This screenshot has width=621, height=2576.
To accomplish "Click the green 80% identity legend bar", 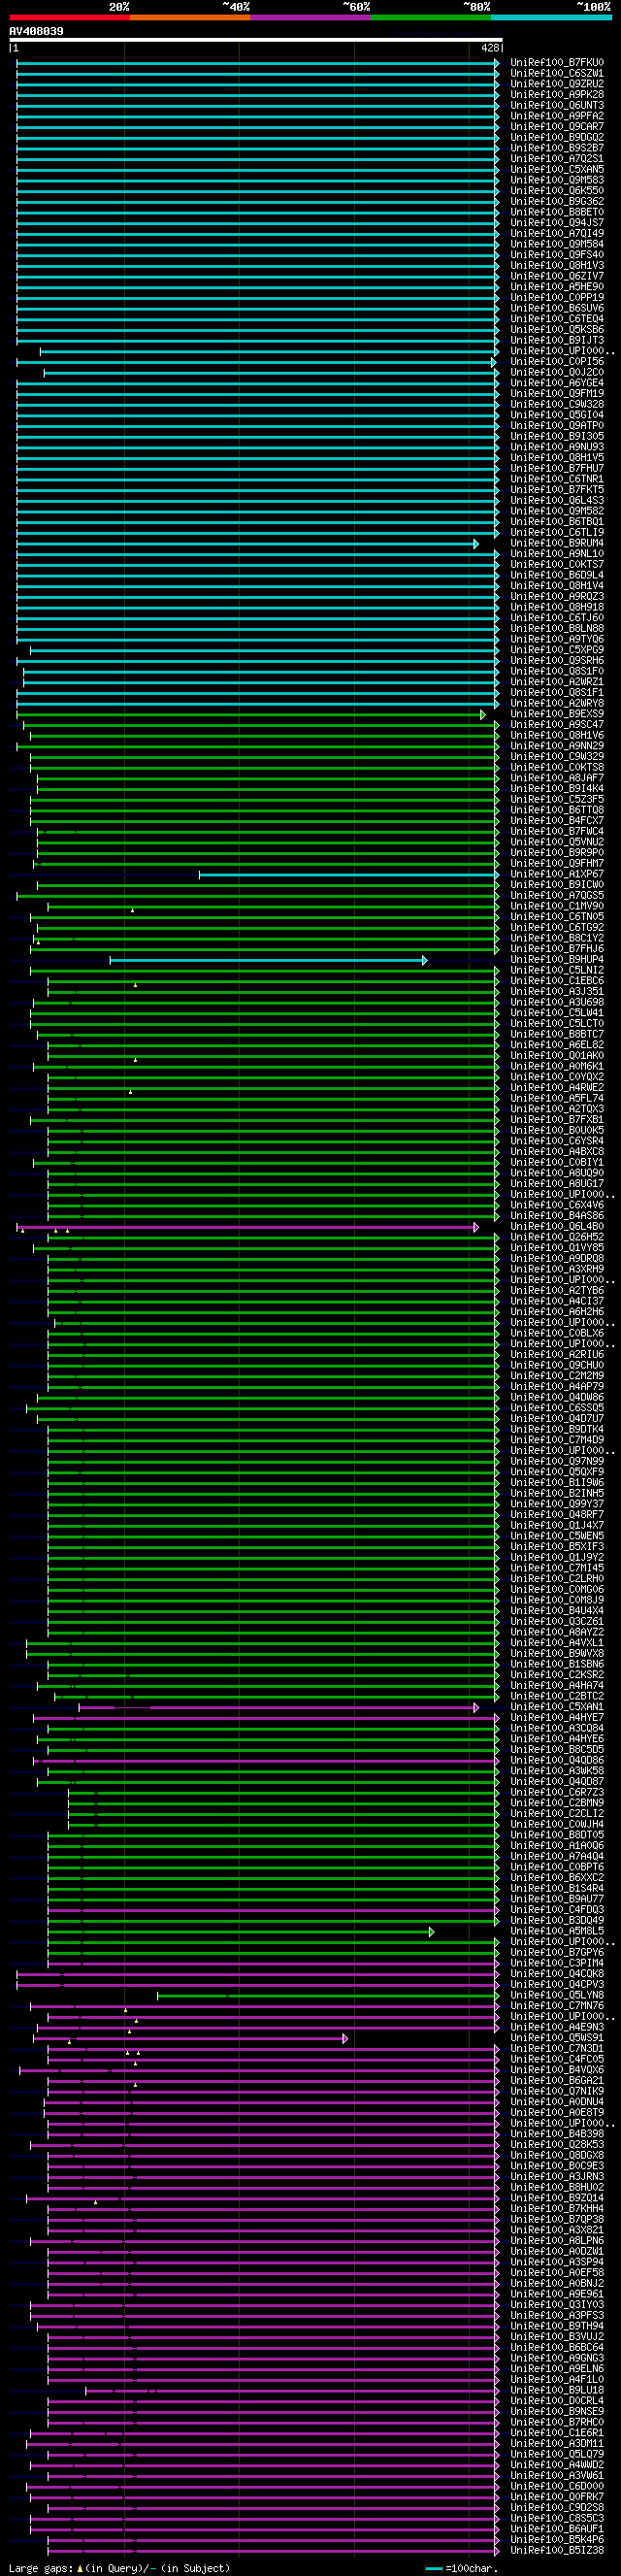I will pyautogui.click(x=431, y=17).
